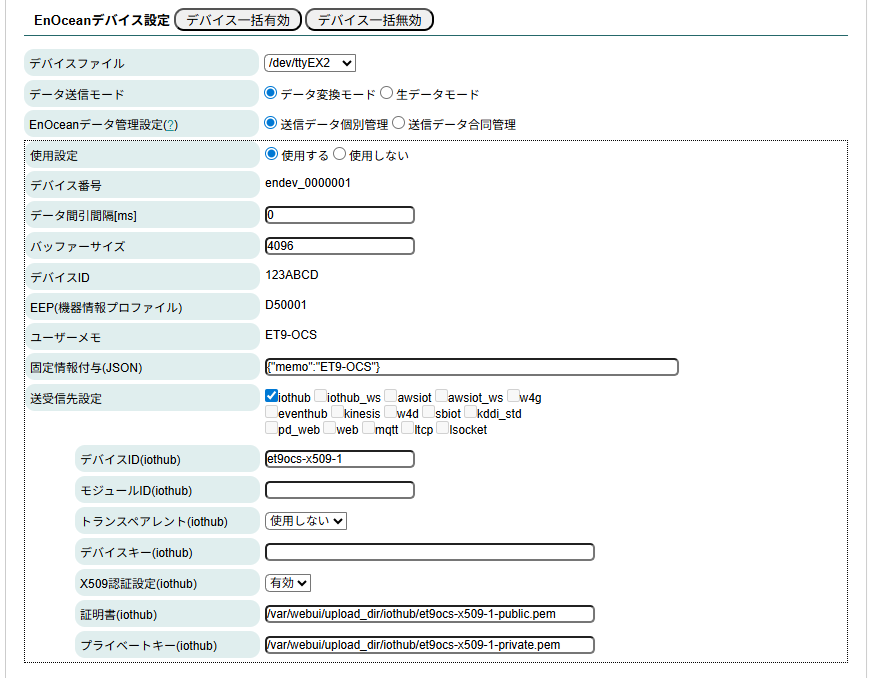This screenshot has width=872, height=678.
Task: Enable the kinesis checkbox
Action: click(x=338, y=412)
